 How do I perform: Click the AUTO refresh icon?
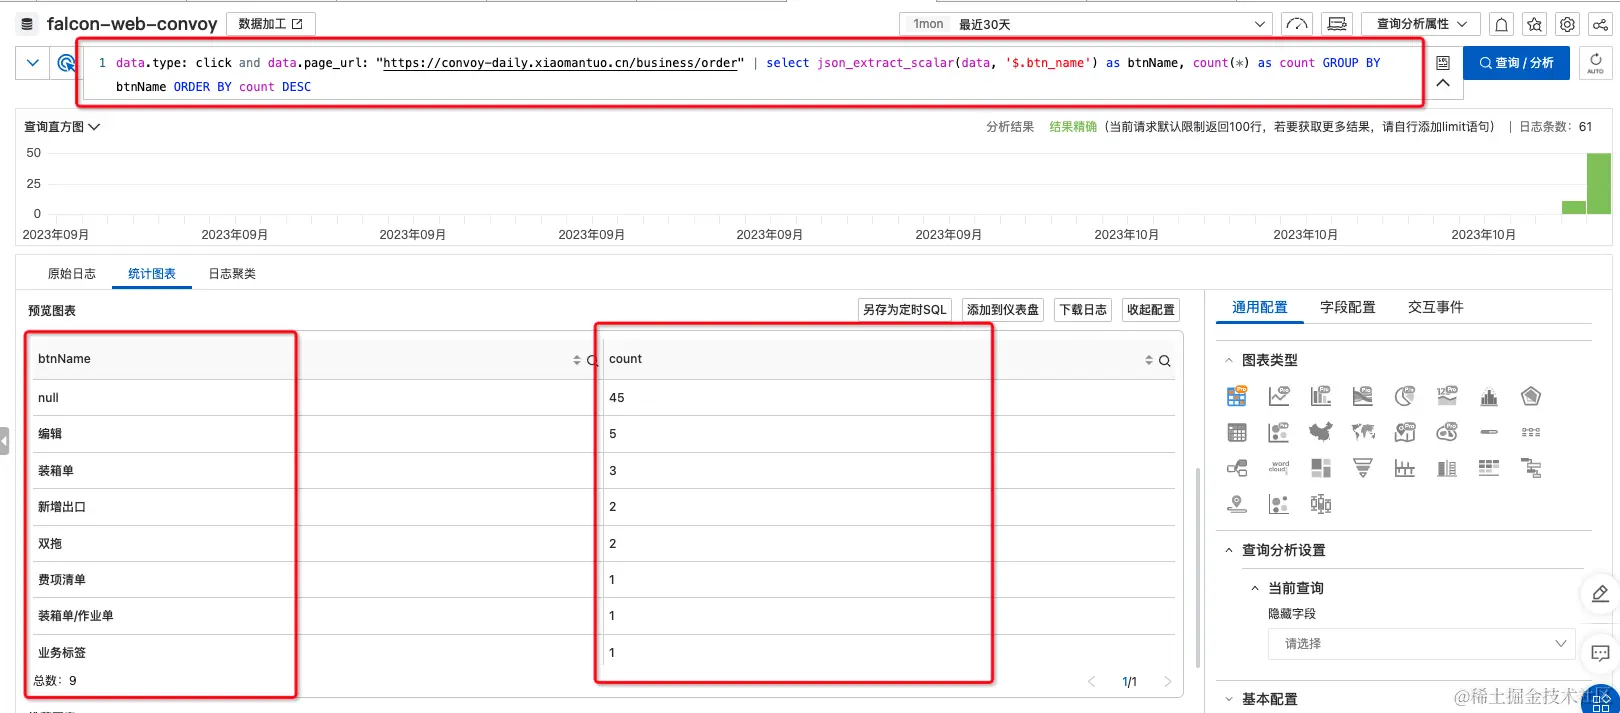(x=1596, y=63)
